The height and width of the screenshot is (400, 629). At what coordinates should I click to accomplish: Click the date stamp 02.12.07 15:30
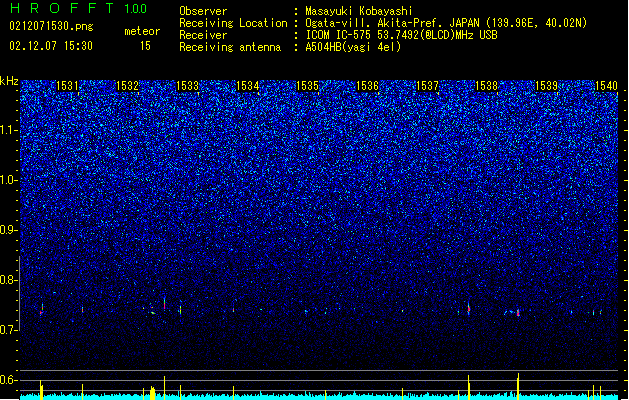[51, 46]
